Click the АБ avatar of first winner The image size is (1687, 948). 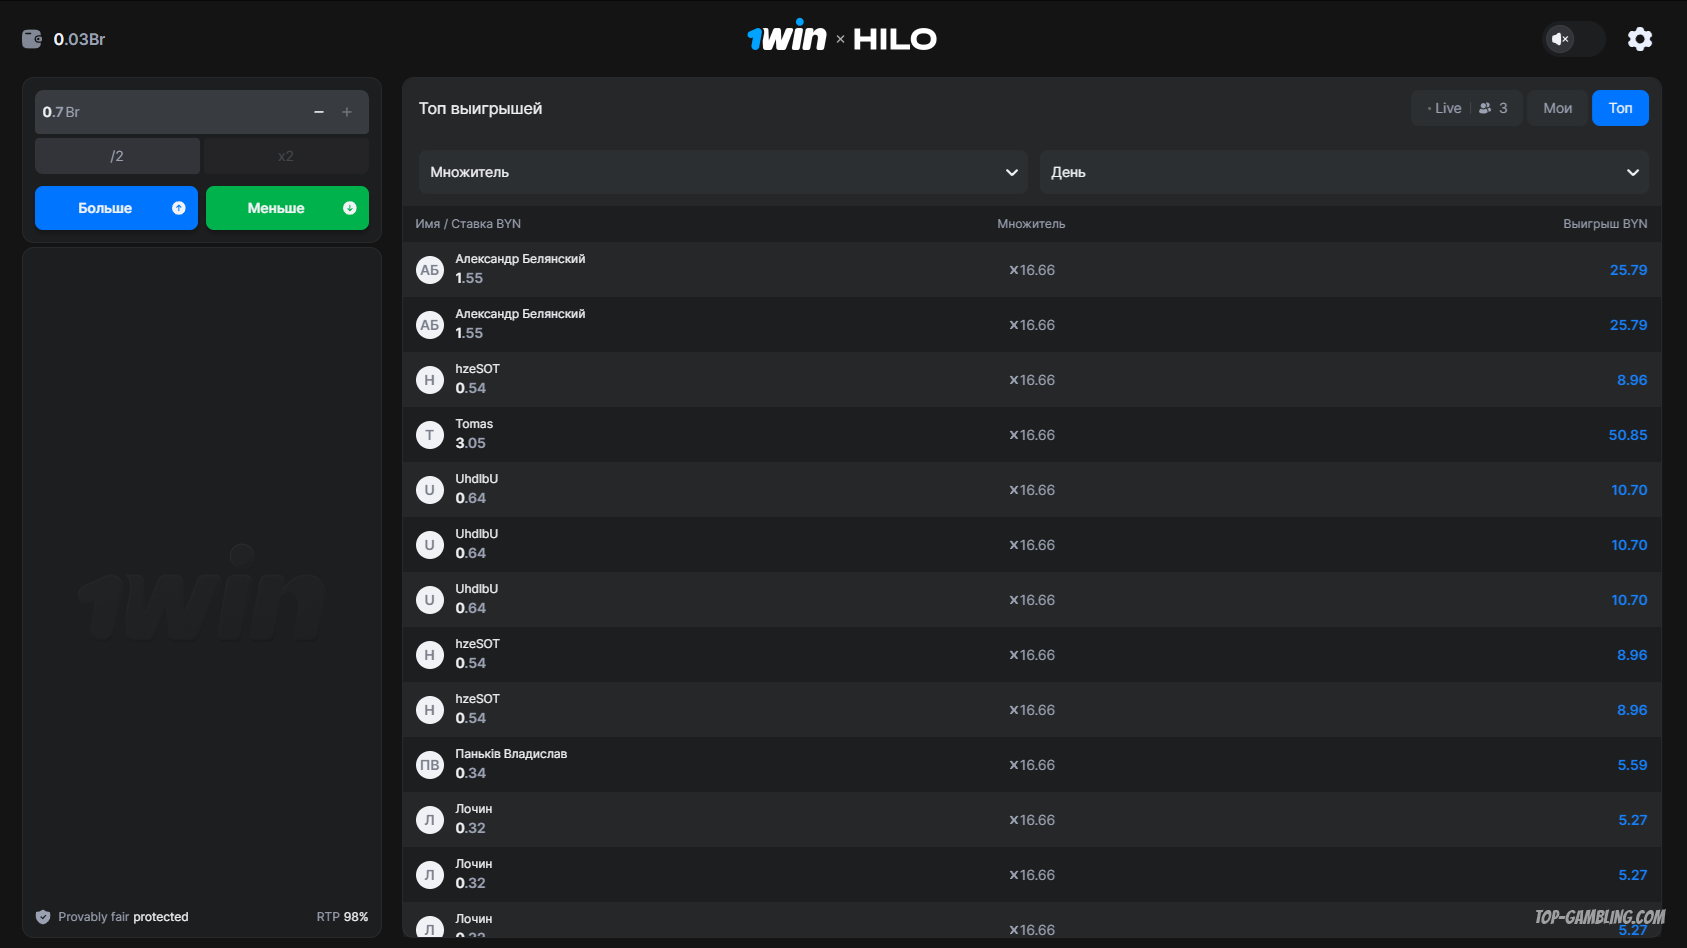tap(430, 270)
